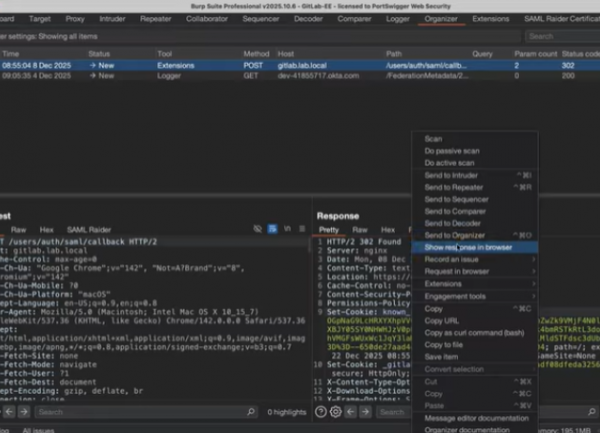This screenshot has height=433, width=600.
Task: Choose Copy to file from context menu
Action: point(474,345)
